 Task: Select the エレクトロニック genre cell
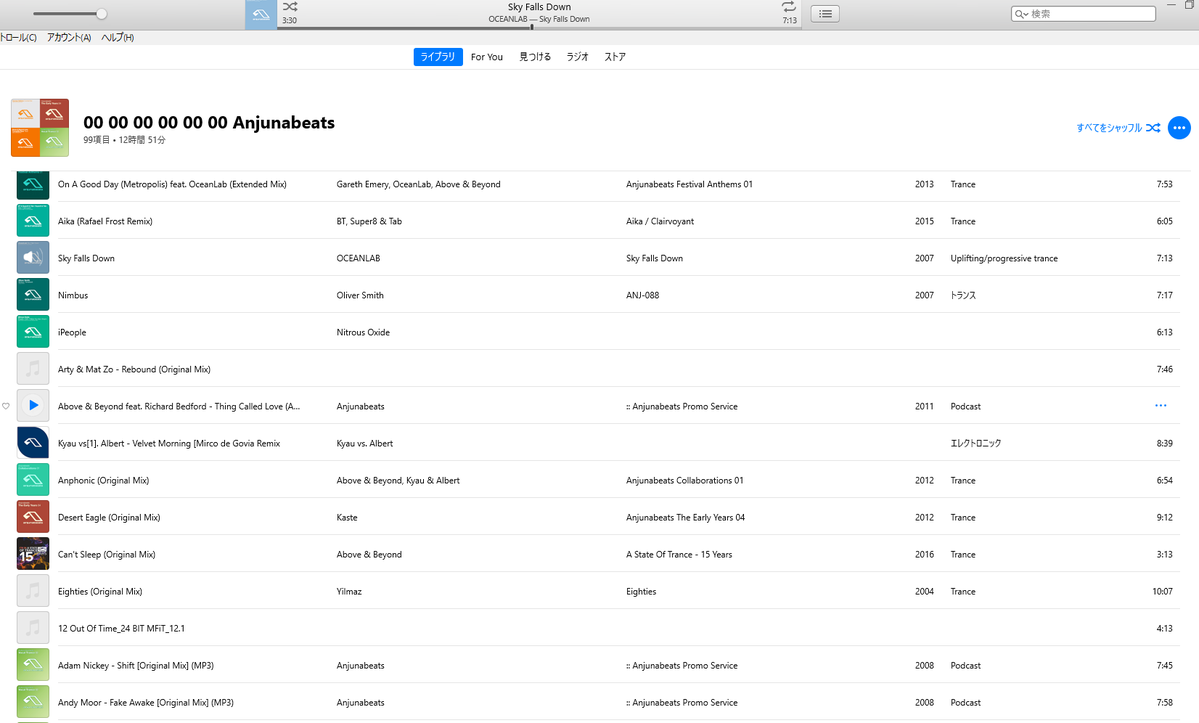coord(976,443)
